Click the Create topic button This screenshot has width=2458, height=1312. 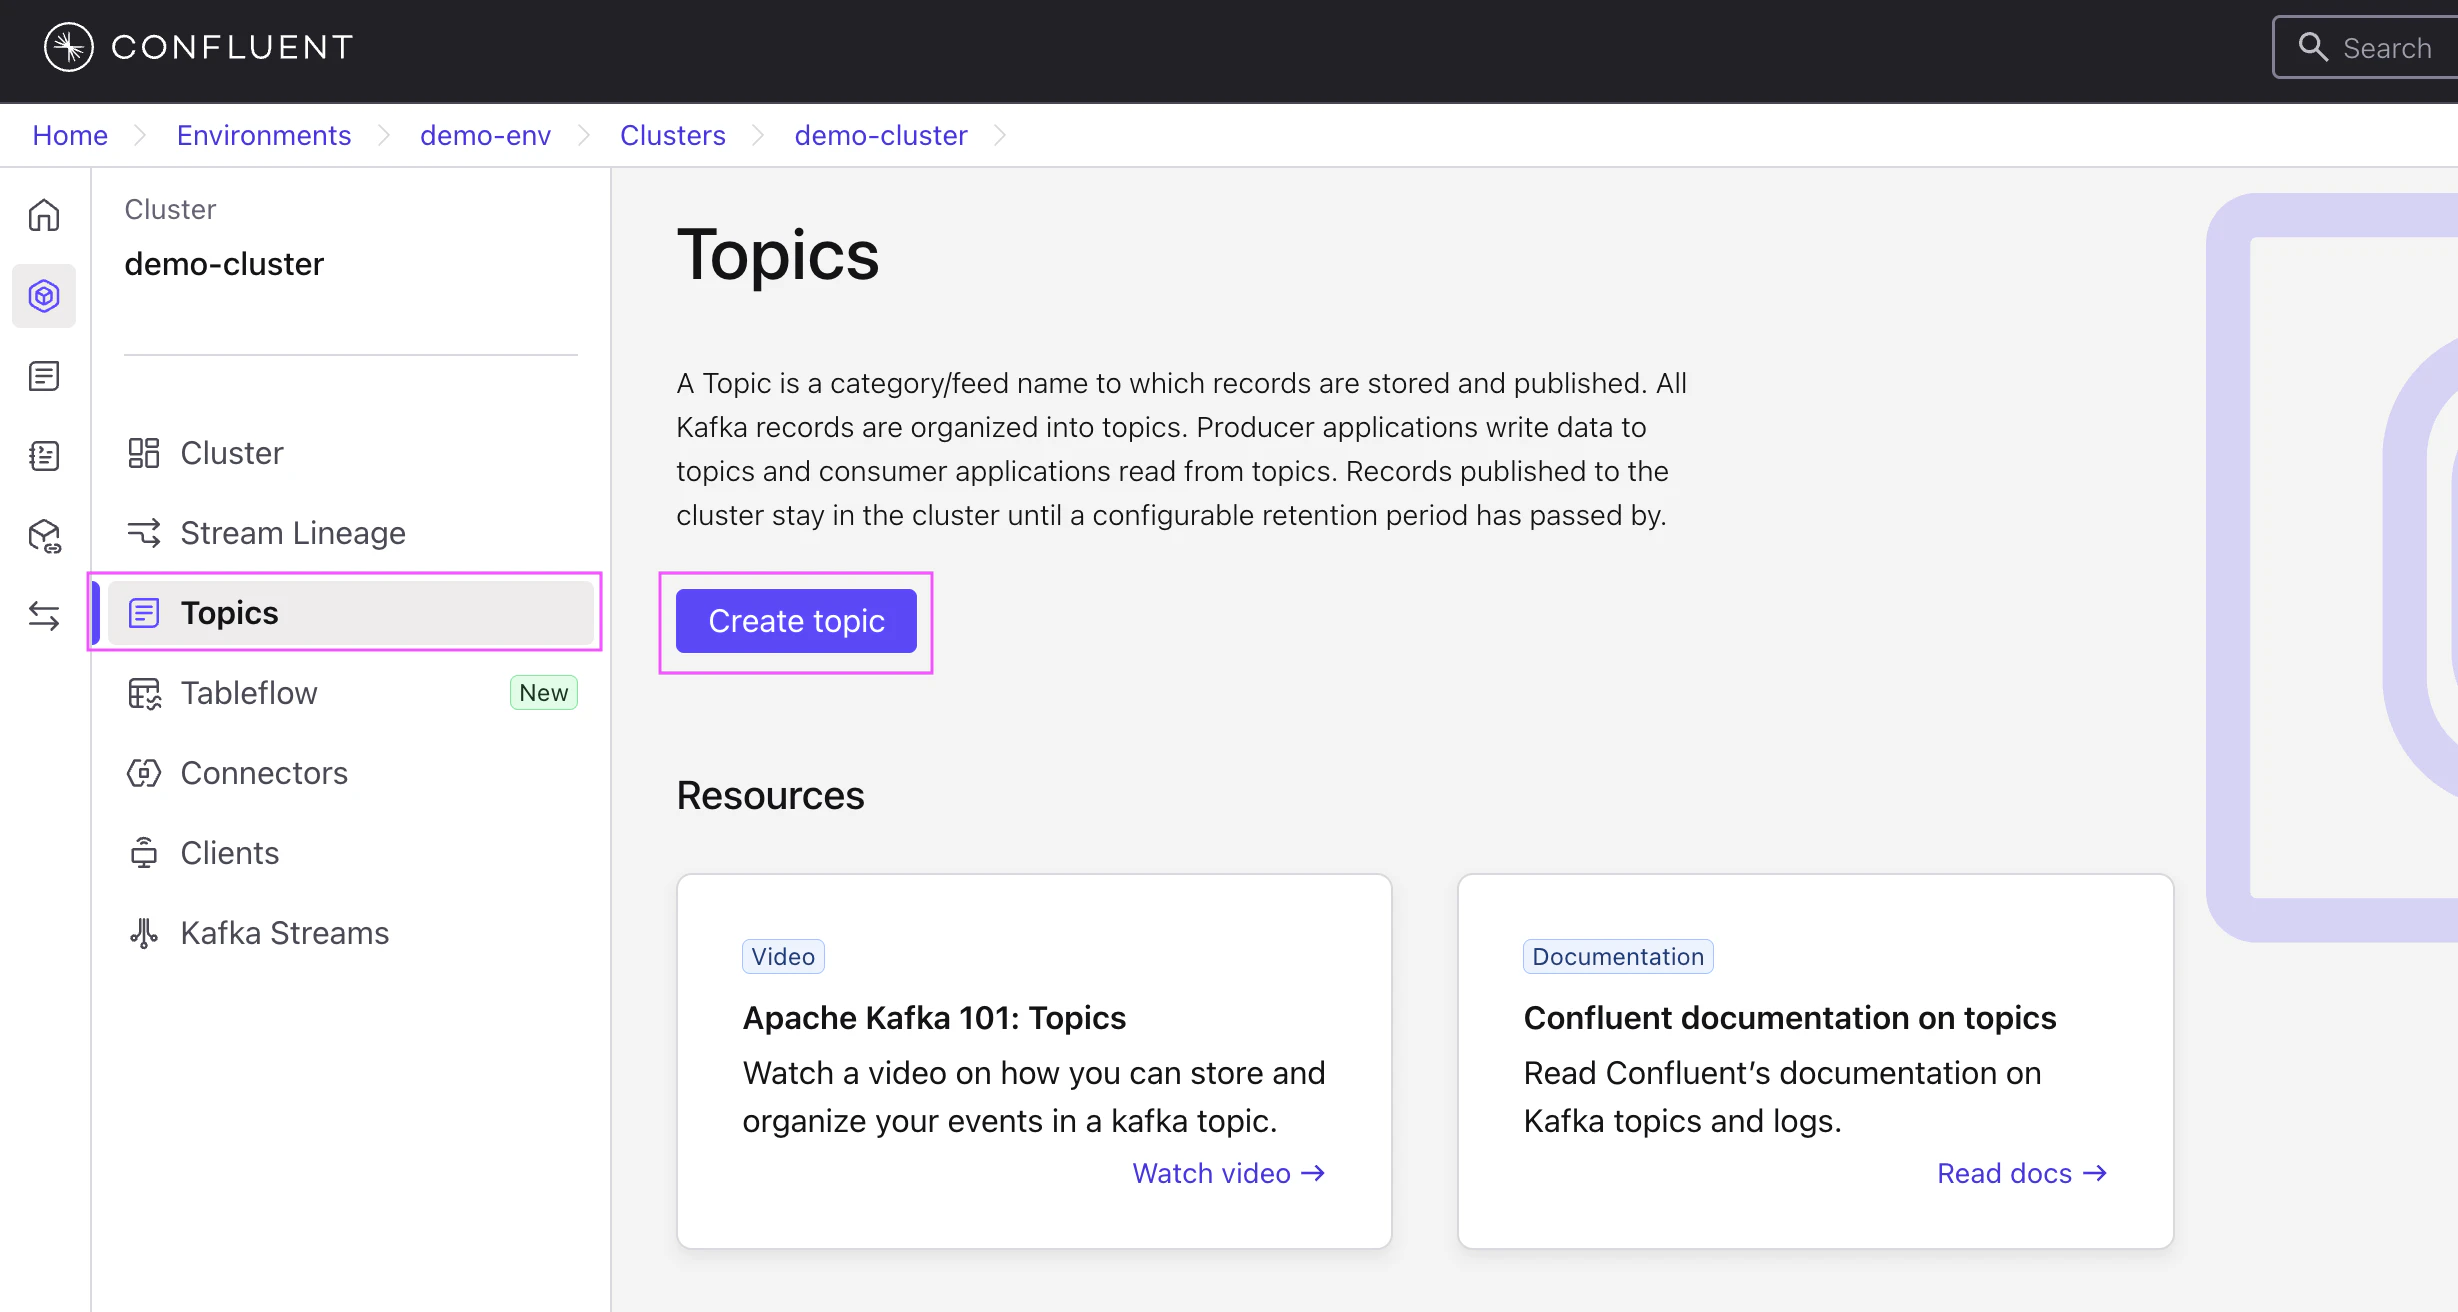pyautogui.click(x=796, y=621)
